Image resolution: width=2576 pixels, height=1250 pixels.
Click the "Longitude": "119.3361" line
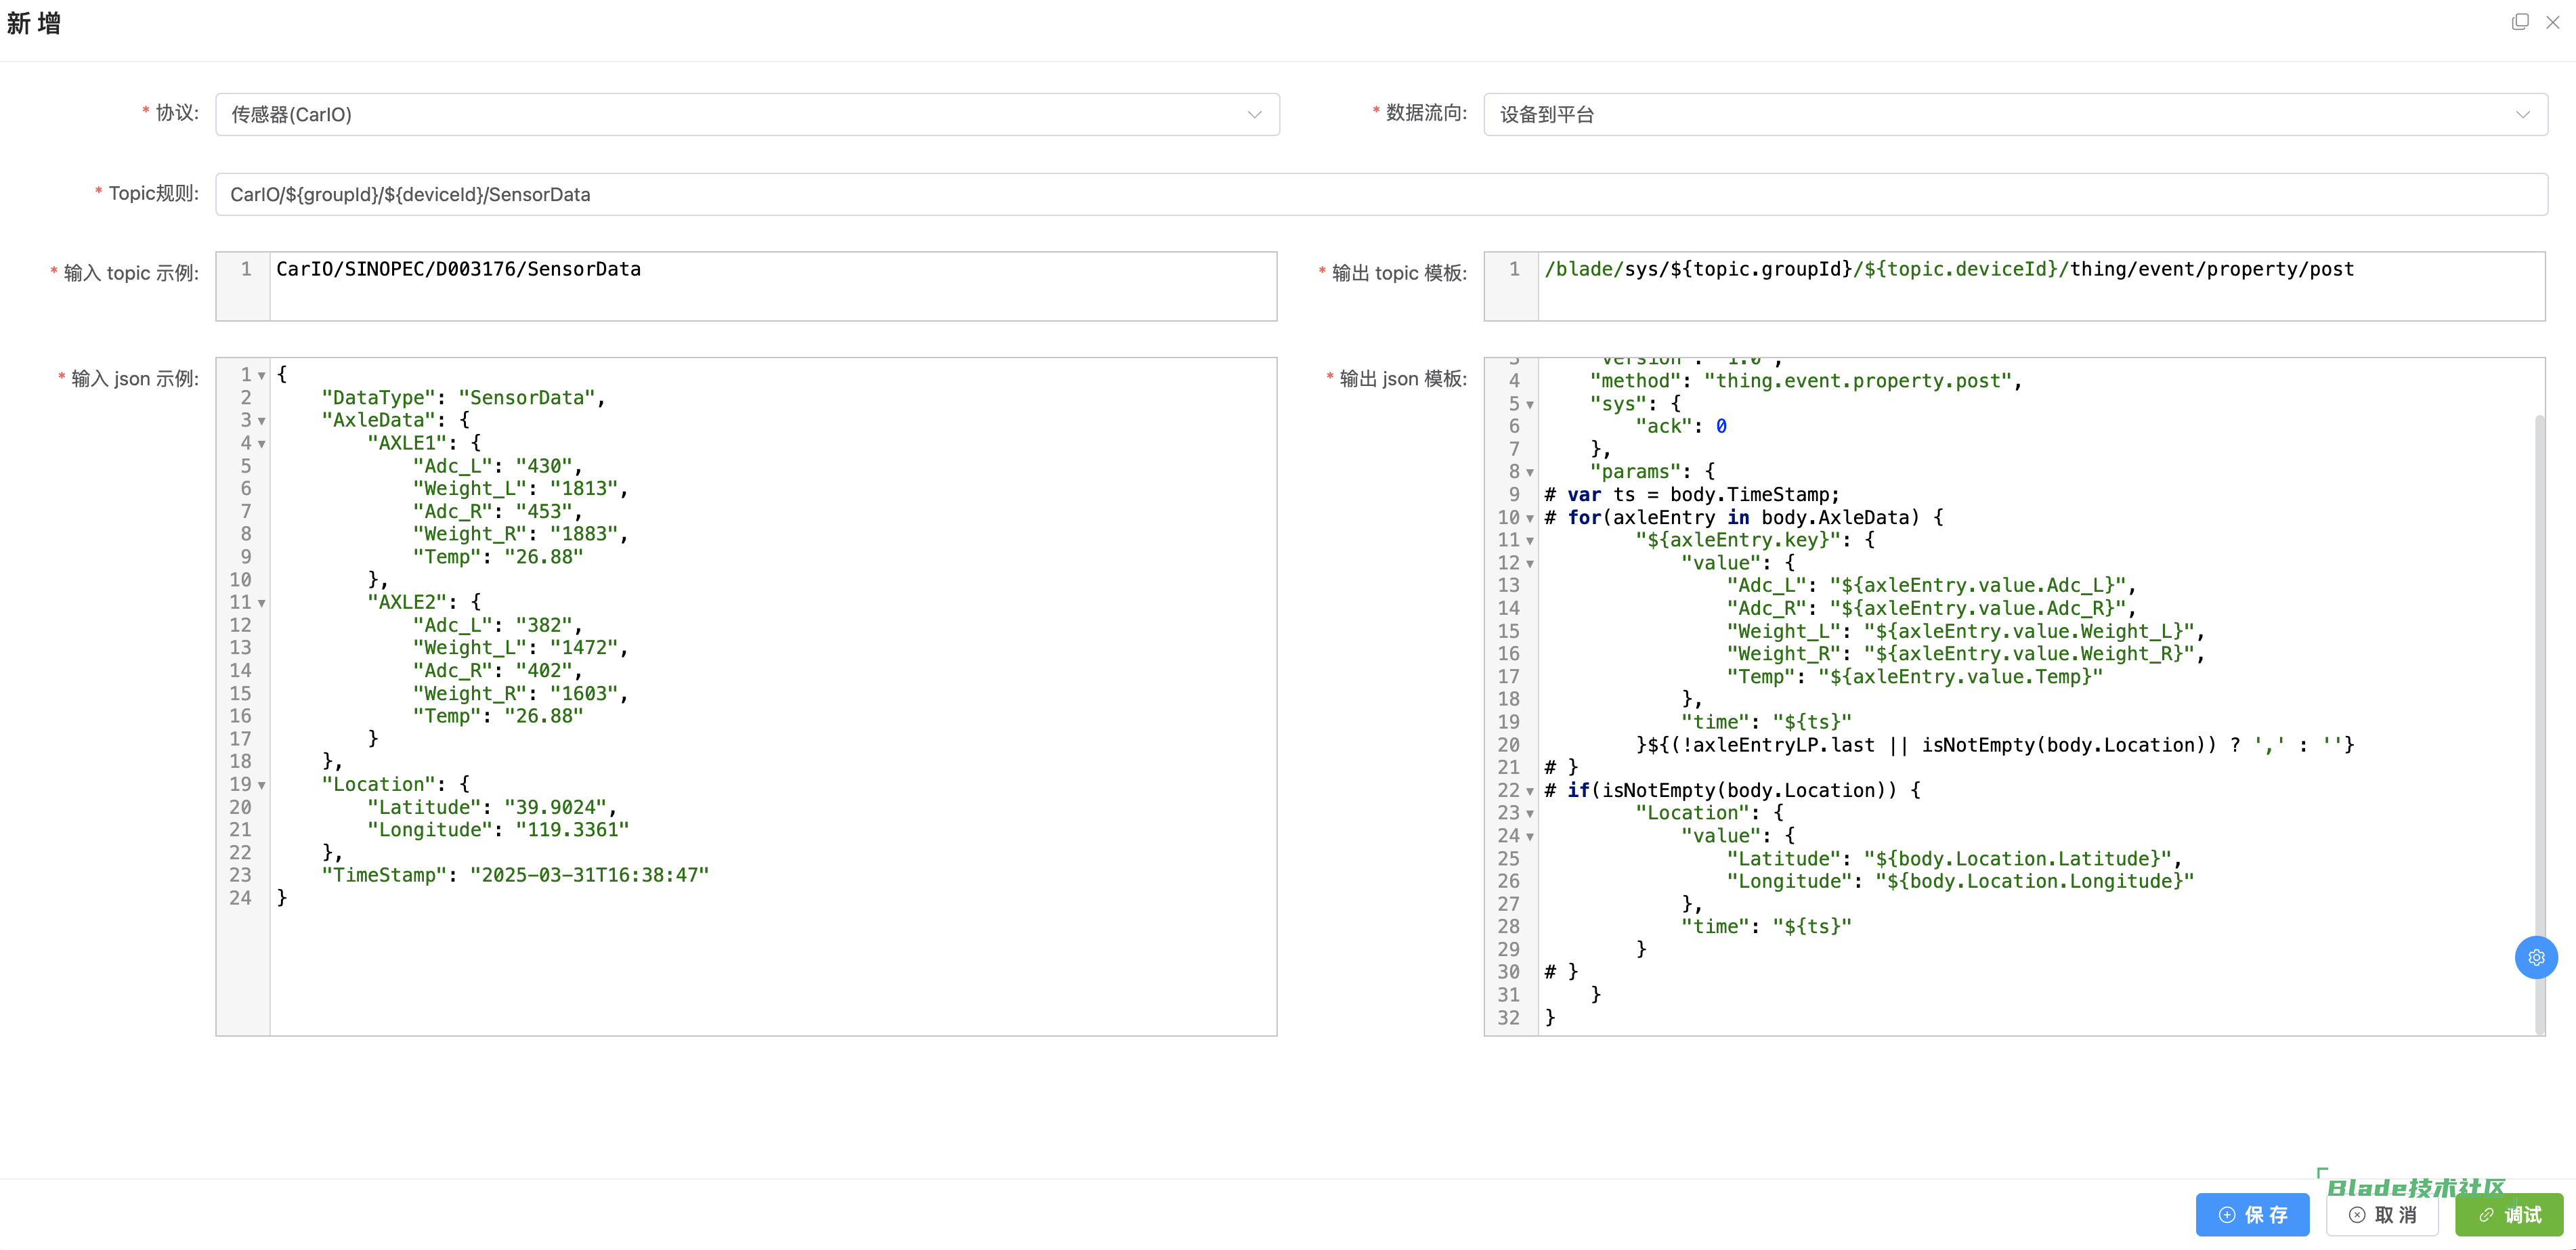tap(498, 830)
